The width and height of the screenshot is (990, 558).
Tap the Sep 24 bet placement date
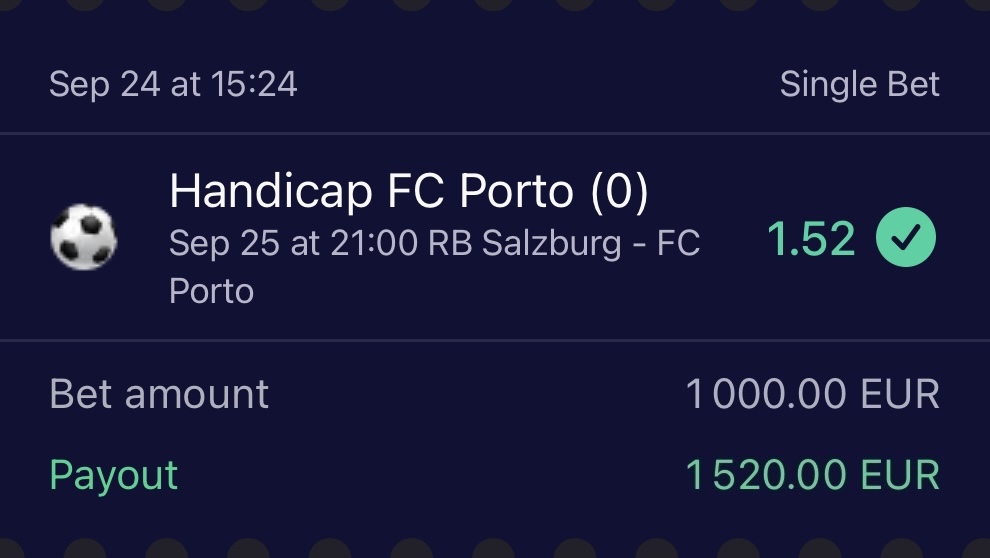pyautogui.click(x=104, y=85)
